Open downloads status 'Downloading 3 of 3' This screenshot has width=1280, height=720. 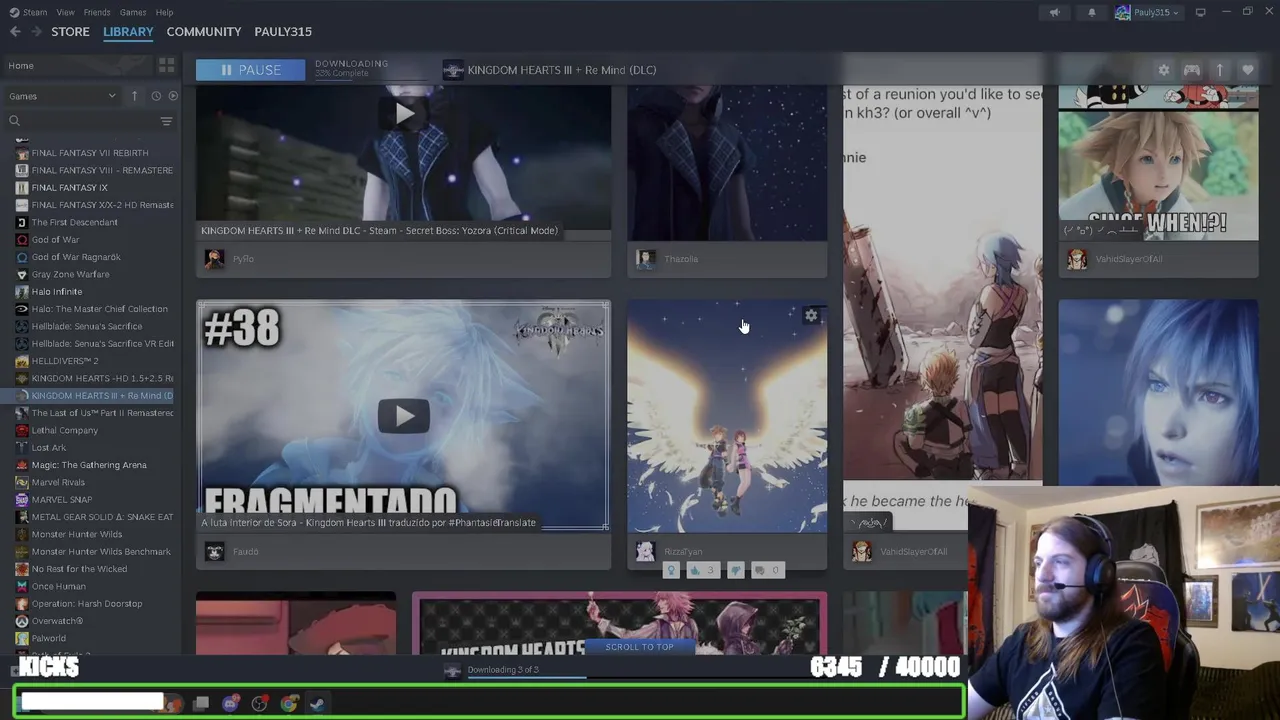tap(503, 670)
